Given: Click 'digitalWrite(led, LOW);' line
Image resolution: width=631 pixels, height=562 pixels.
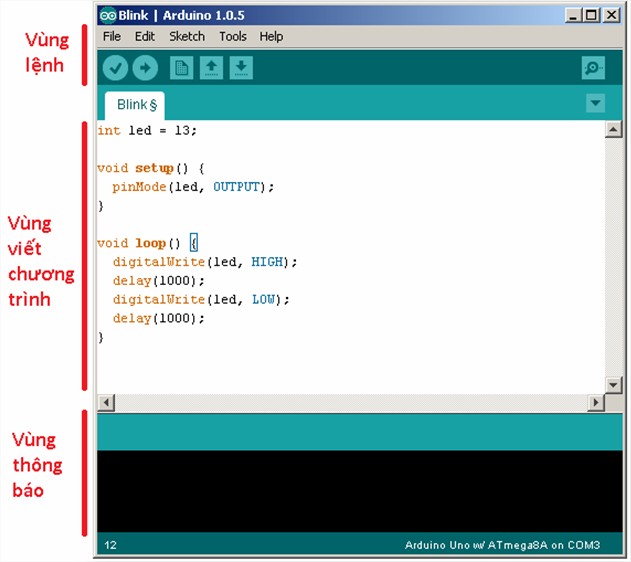Looking at the screenshot, I should click(x=201, y=300).
